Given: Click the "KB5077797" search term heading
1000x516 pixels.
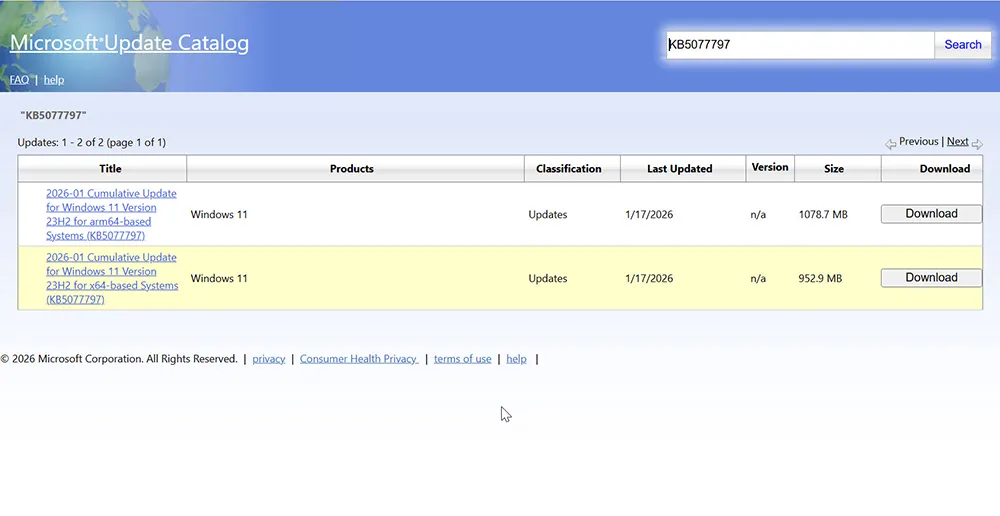Looking at the screenshot, I should point(54,115).
